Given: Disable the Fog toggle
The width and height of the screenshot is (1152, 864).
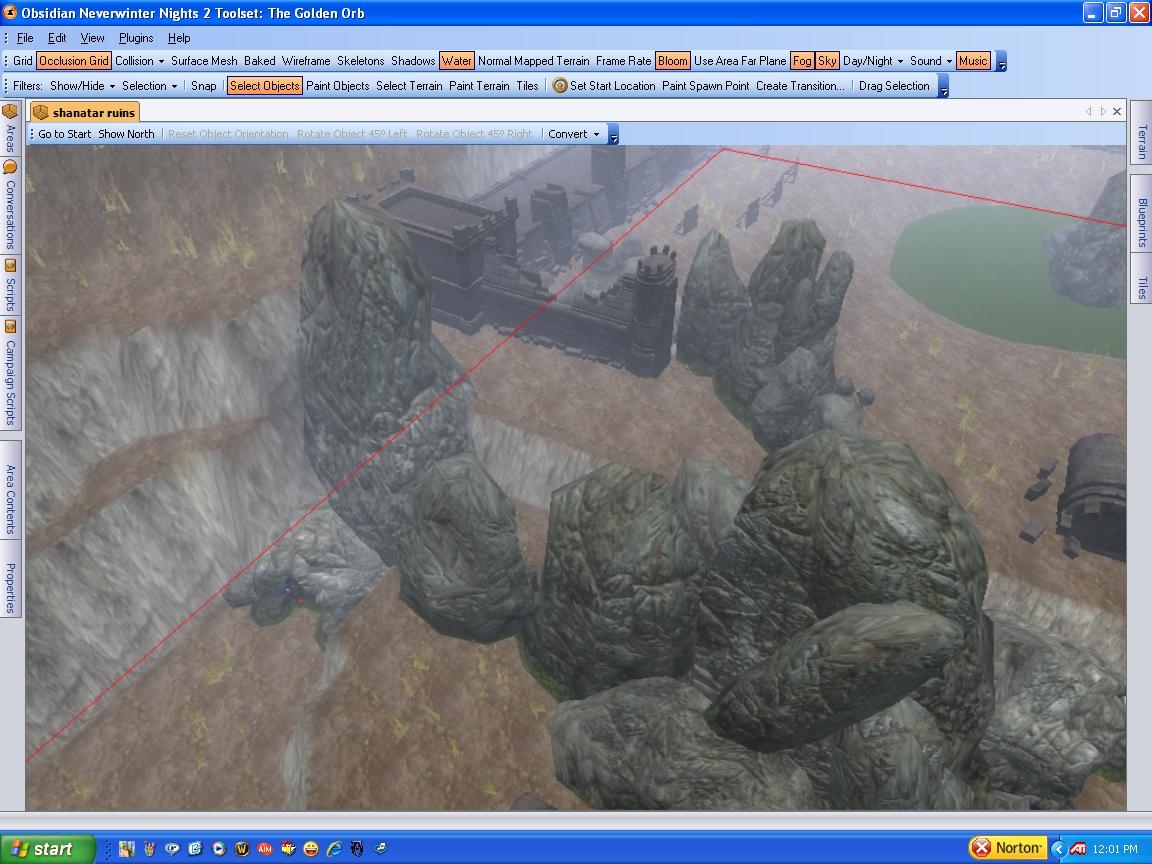Looking at the screenshot, I should tap(802, 61).
